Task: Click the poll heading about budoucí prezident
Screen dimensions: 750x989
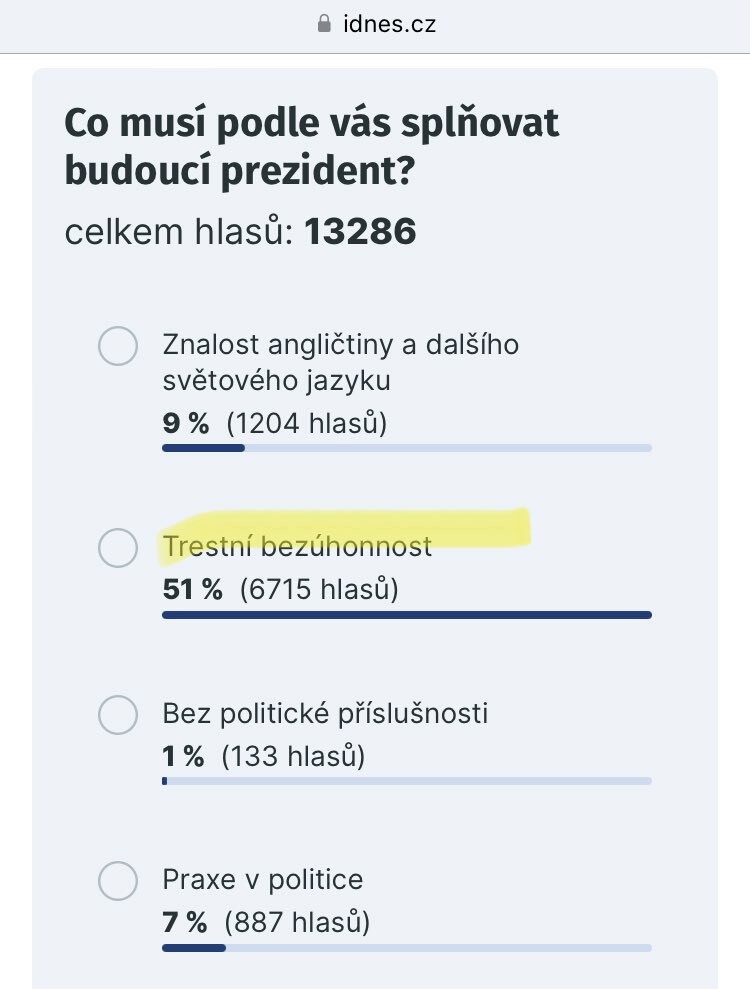Action: tap(312, 146)
